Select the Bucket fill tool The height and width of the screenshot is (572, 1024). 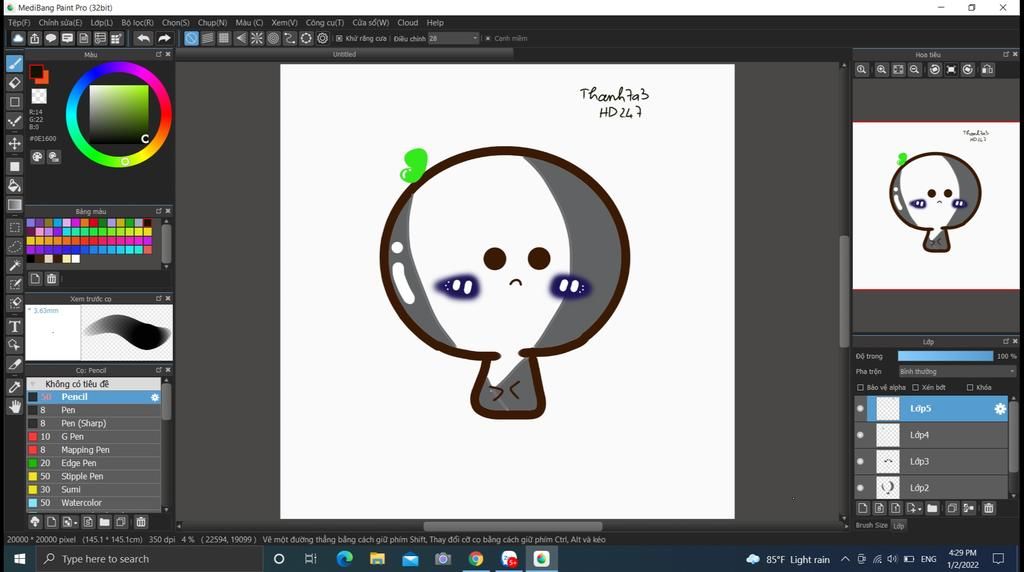pyautogui.click(x=14, y=186)
